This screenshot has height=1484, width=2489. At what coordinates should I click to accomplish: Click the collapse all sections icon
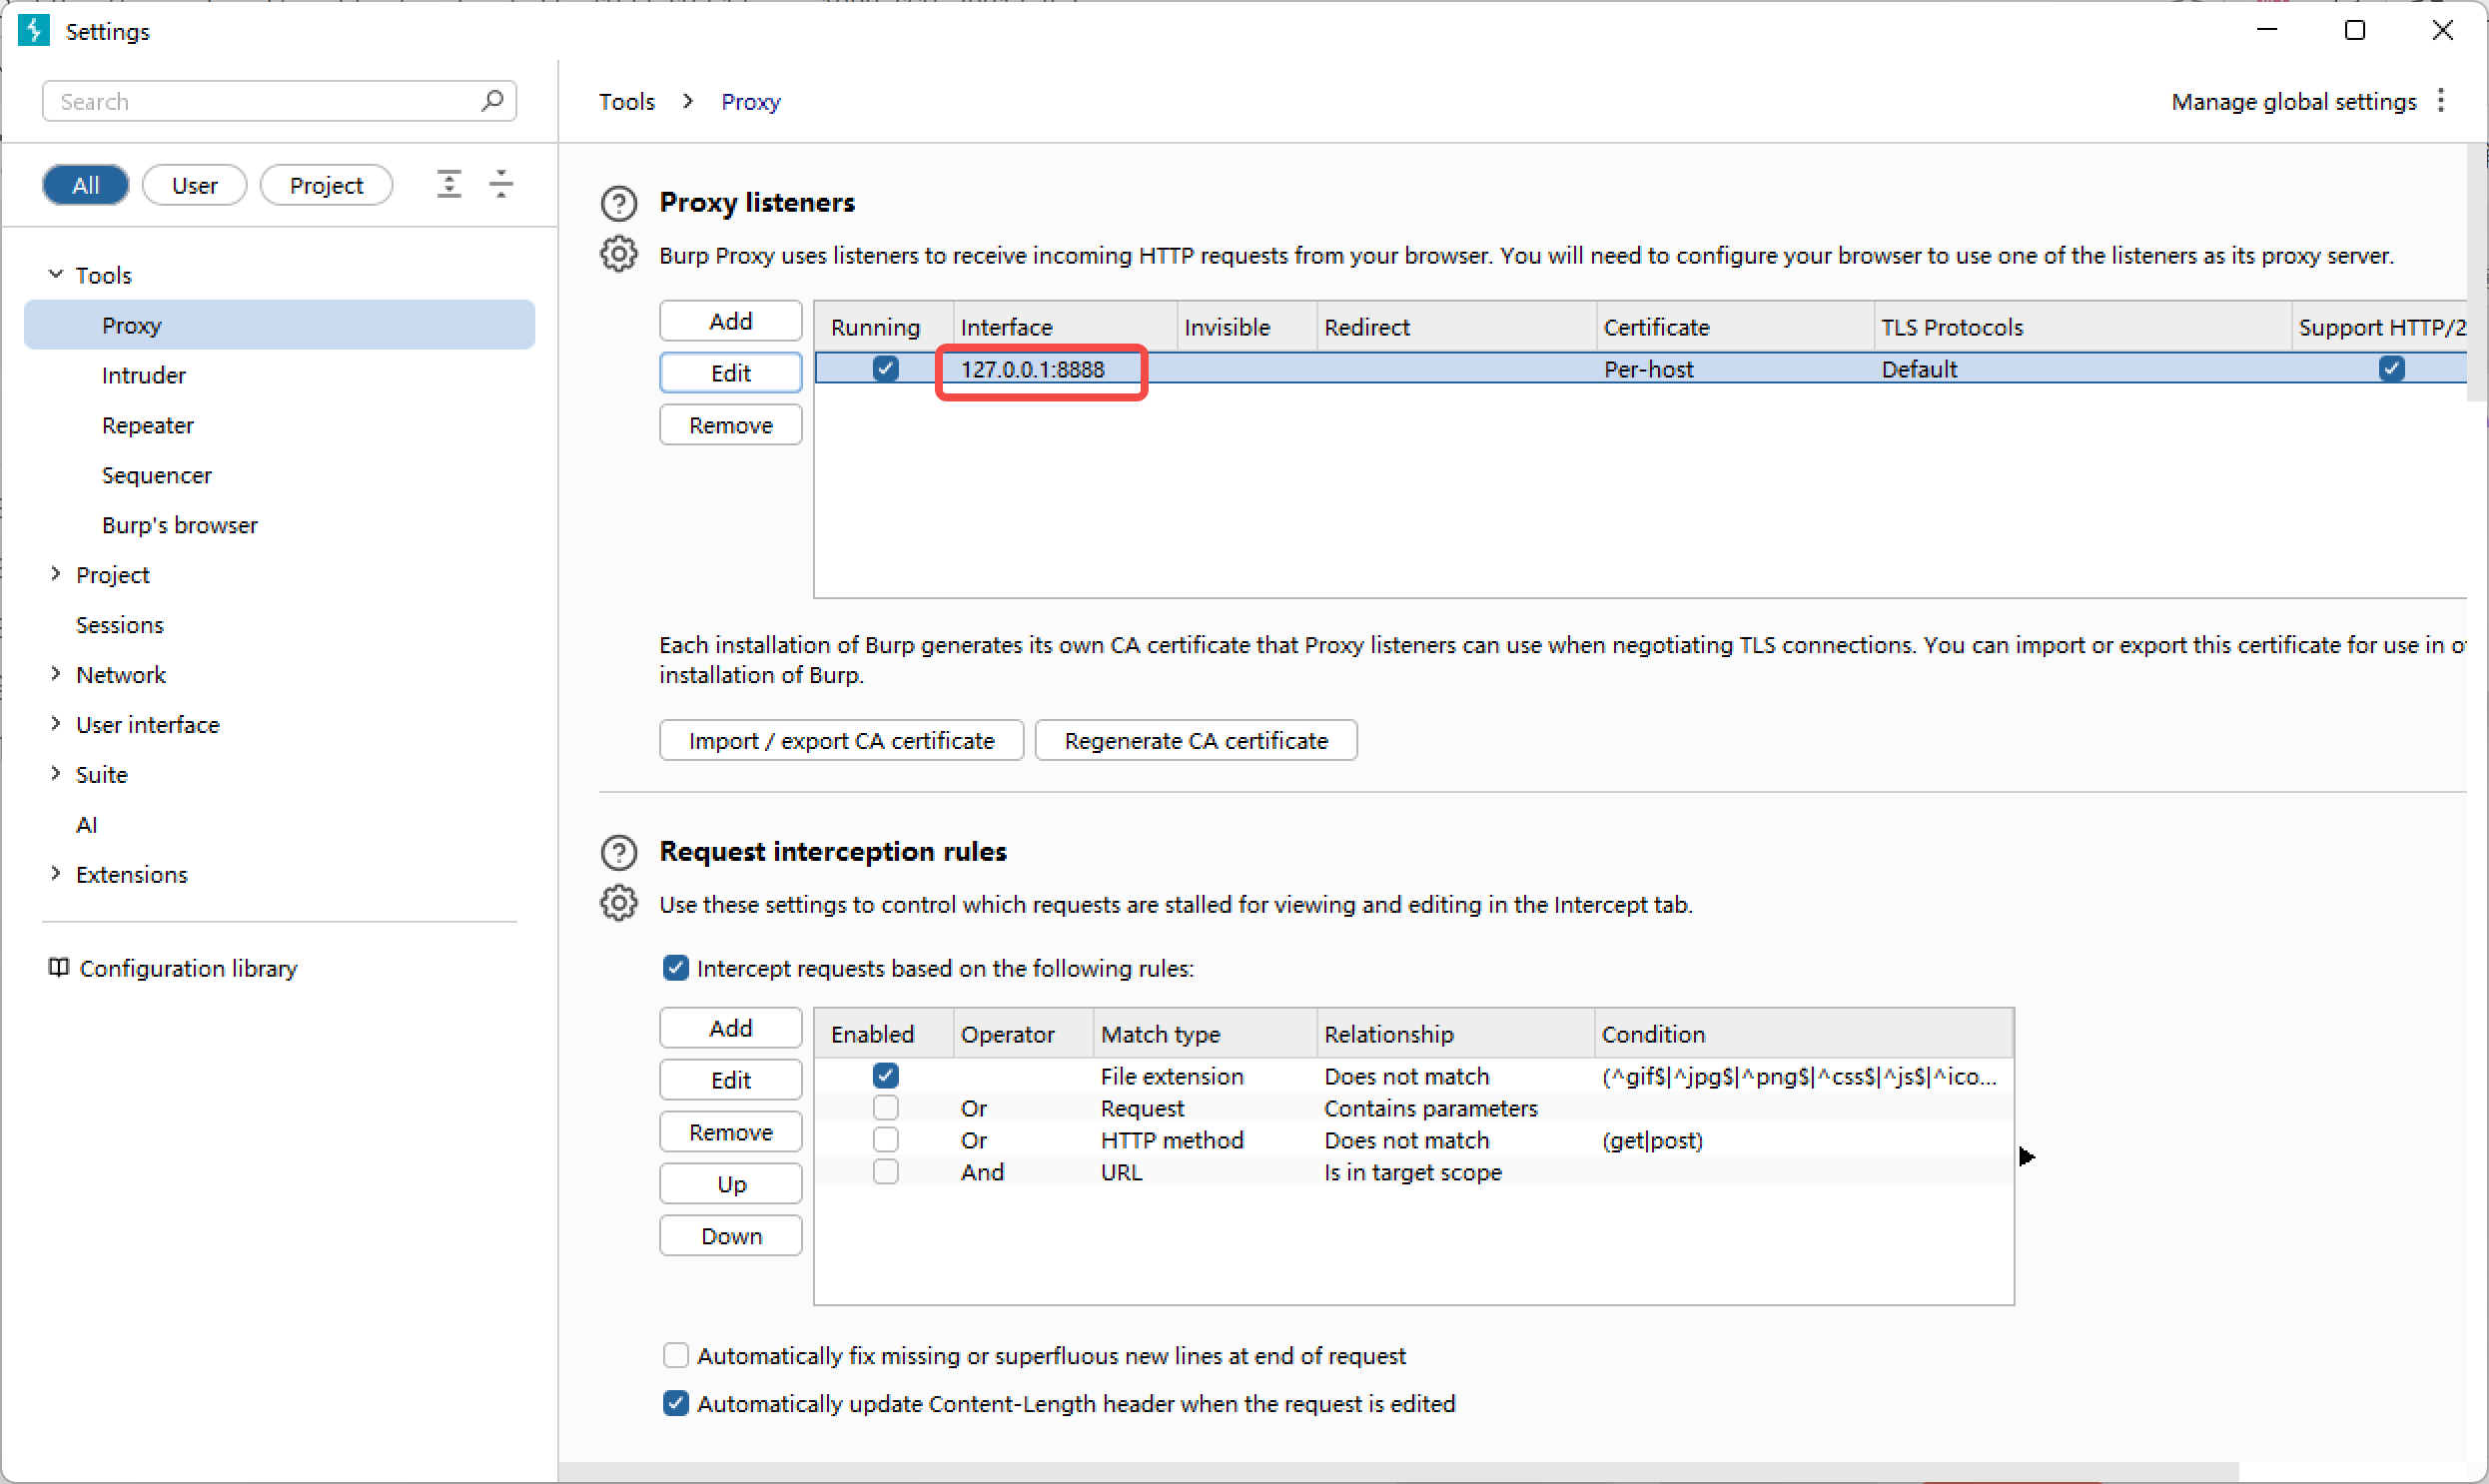click(x=501, y=184)
